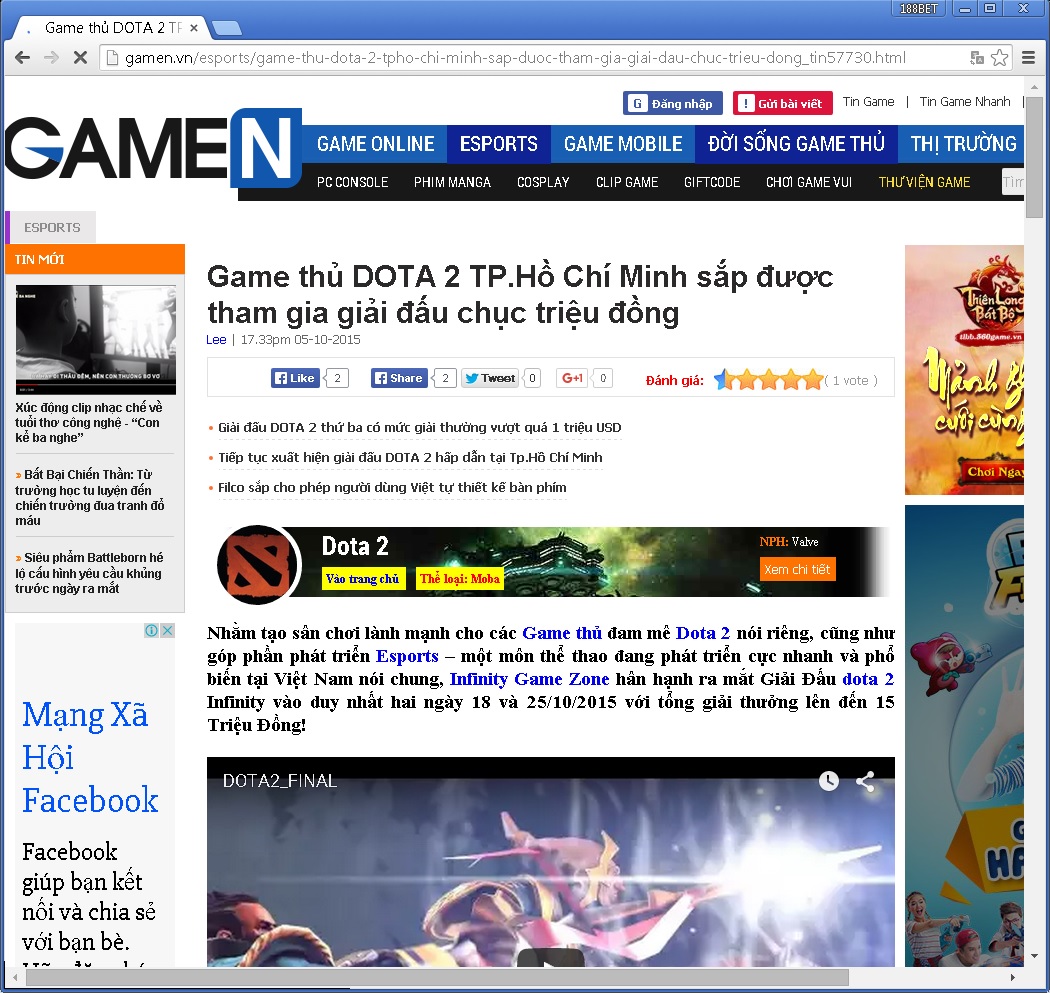Open the TIN MỚI sidebar header

[x=94, y=259]
